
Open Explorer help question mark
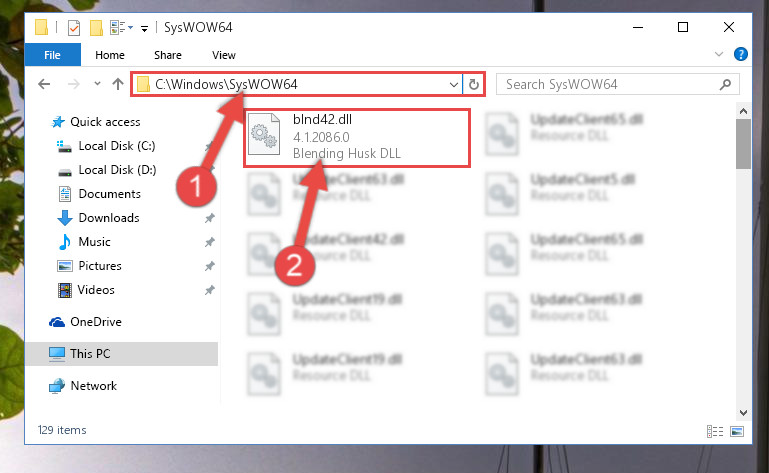pyautogui.click(x=741, y=54)
